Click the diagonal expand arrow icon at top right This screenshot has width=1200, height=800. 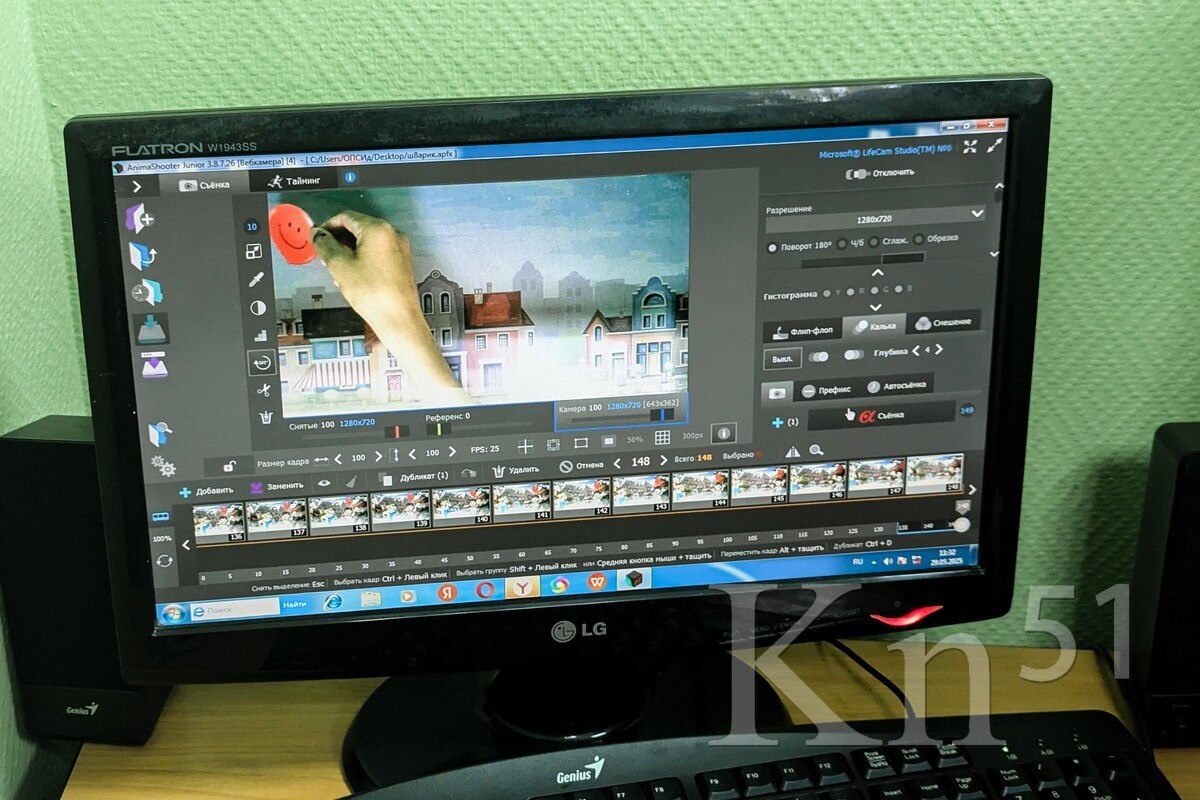tap(994, 144)
